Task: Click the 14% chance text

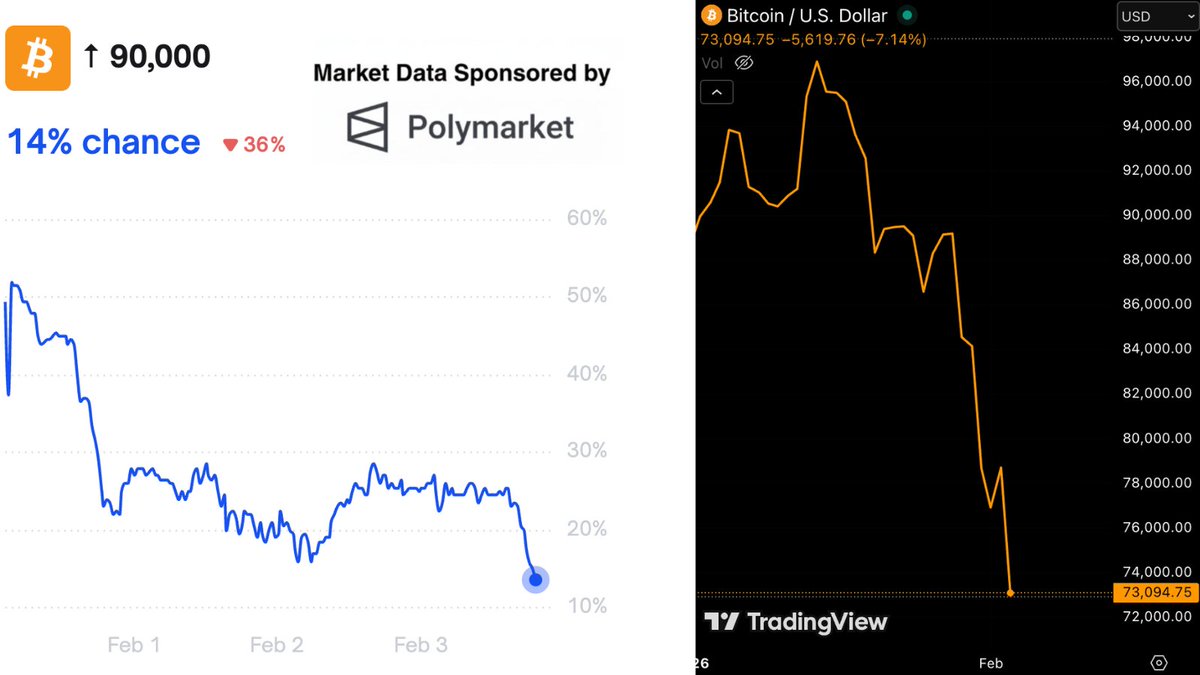Action: [x=104, y=142]
